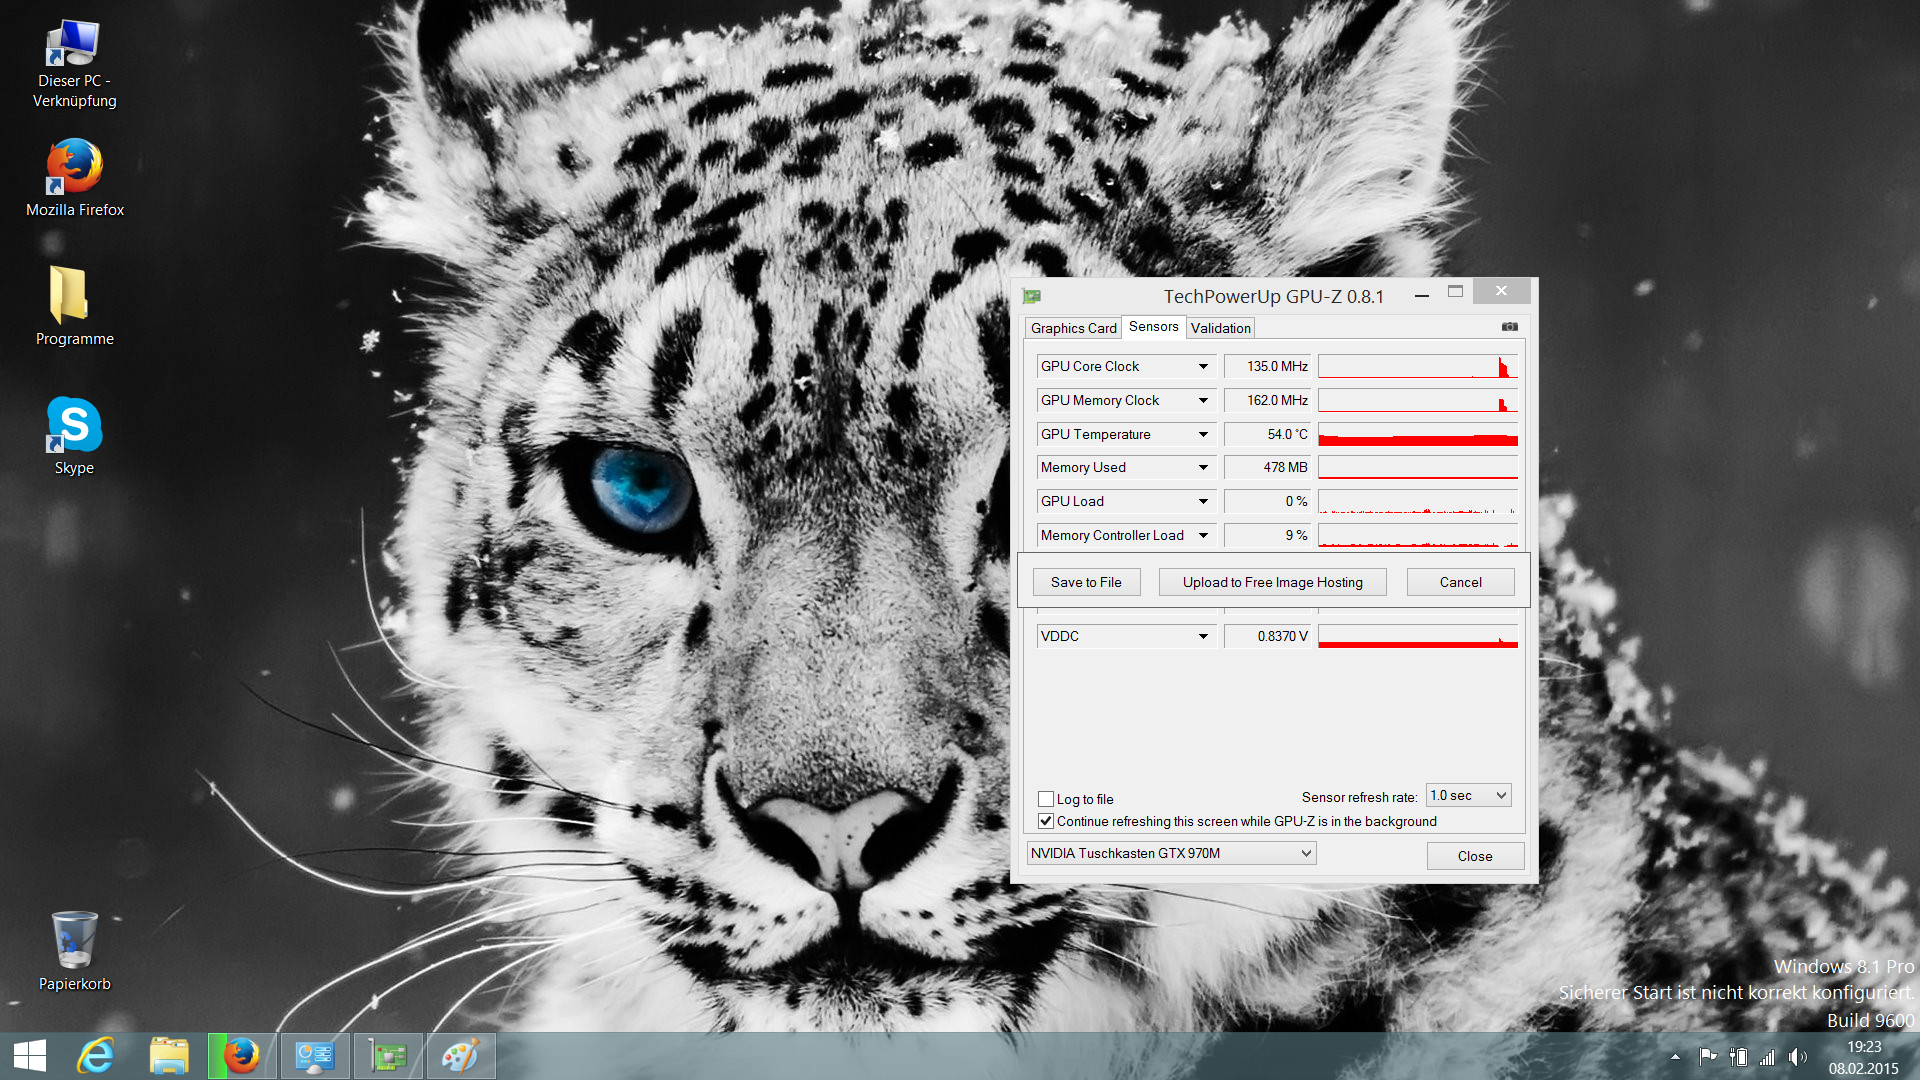Open Dieser PC desktop shortcut
The image size is (1920, 1080).
(x=74, y=64)
